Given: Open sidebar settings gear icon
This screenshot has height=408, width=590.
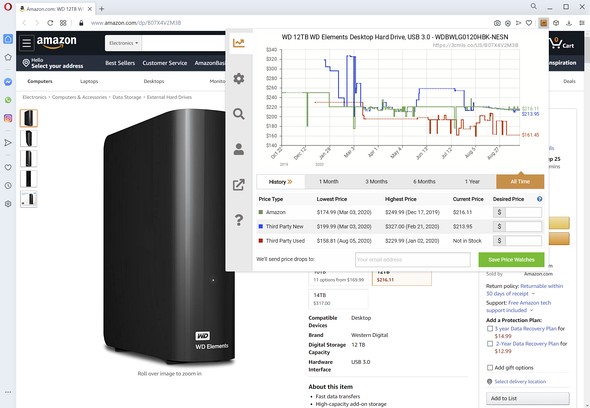Looking at the screenshot, I should 8,204.
